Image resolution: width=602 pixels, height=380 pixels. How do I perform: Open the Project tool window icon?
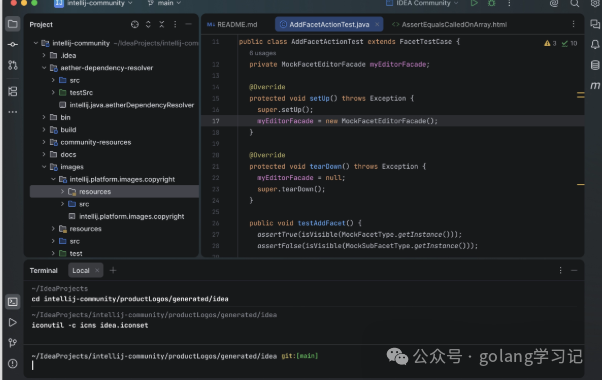[12, 24]
